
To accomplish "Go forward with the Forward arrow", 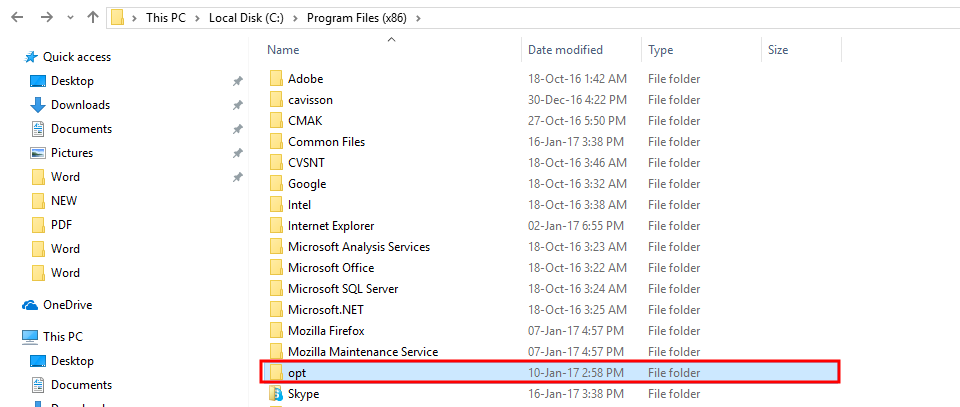I will (x=47, y=18).
